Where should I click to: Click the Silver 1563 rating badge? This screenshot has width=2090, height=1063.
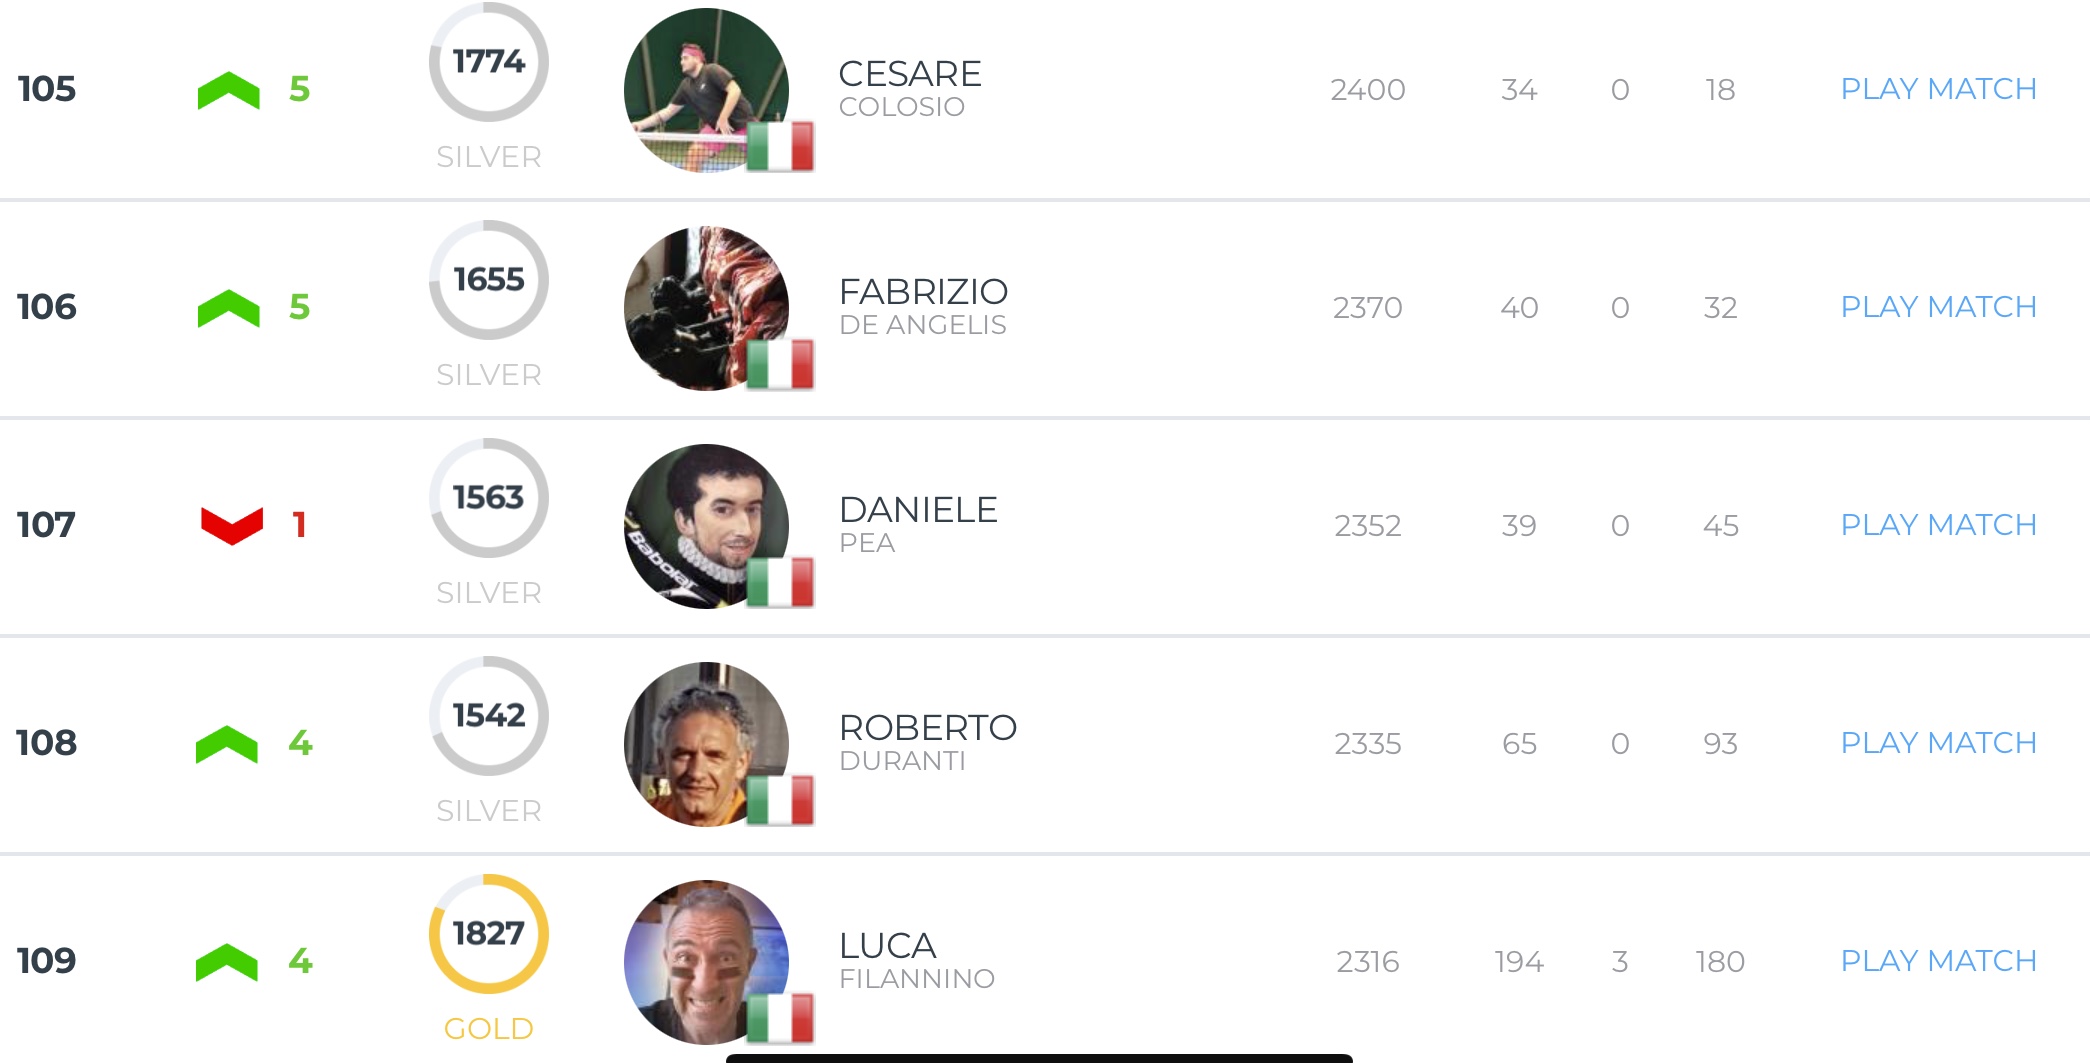click(x=488, y=498)
